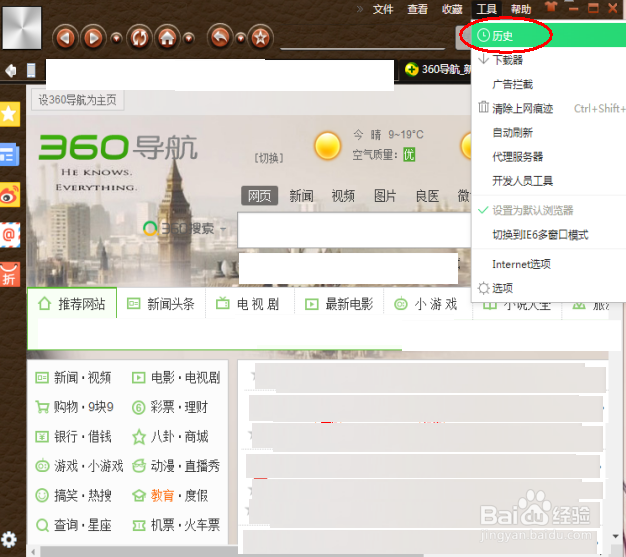
Task: Open the 文件 menu
Action: pos(383,9)
